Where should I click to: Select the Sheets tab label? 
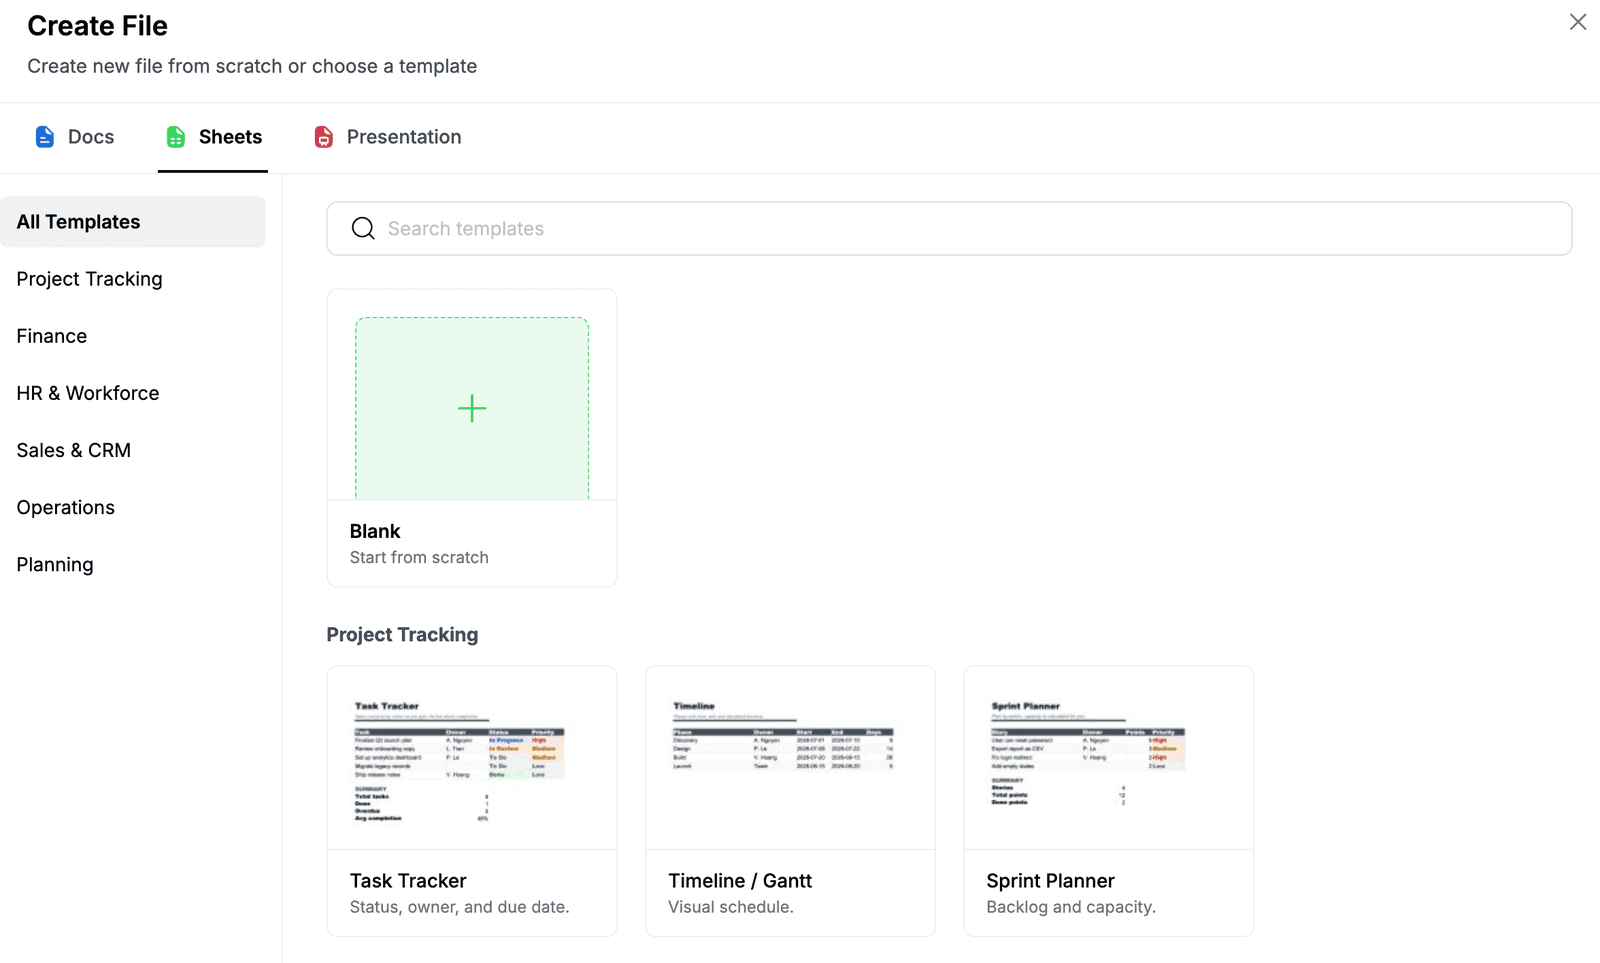click(x=230, y=137)
